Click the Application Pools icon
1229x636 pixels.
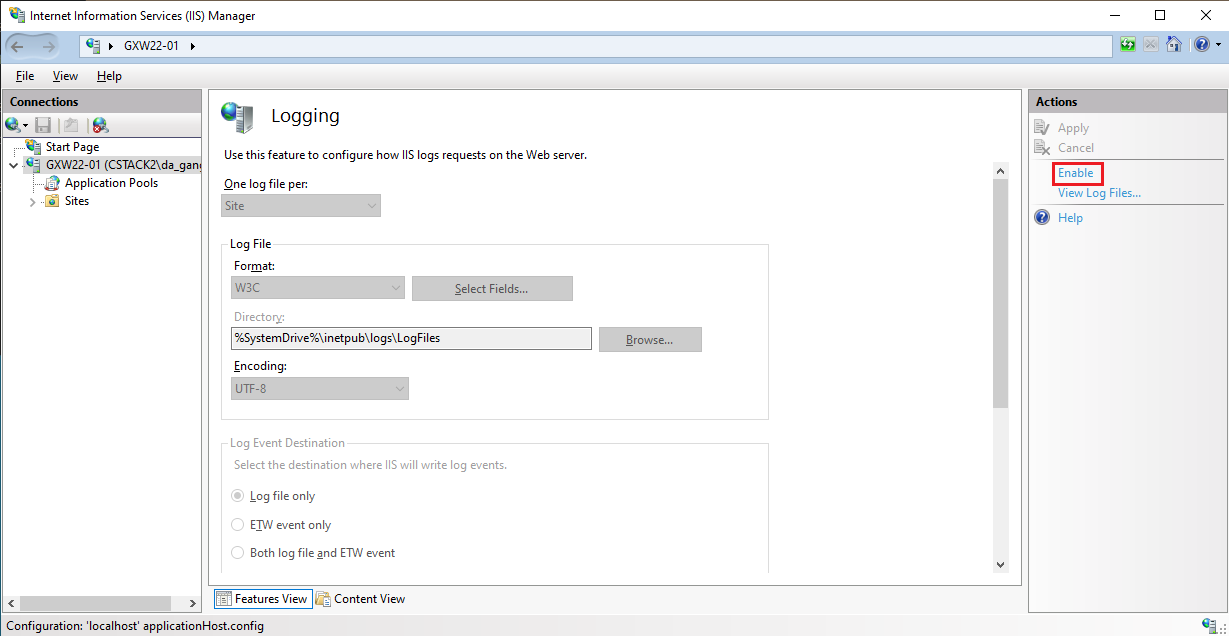click(53, 183)
